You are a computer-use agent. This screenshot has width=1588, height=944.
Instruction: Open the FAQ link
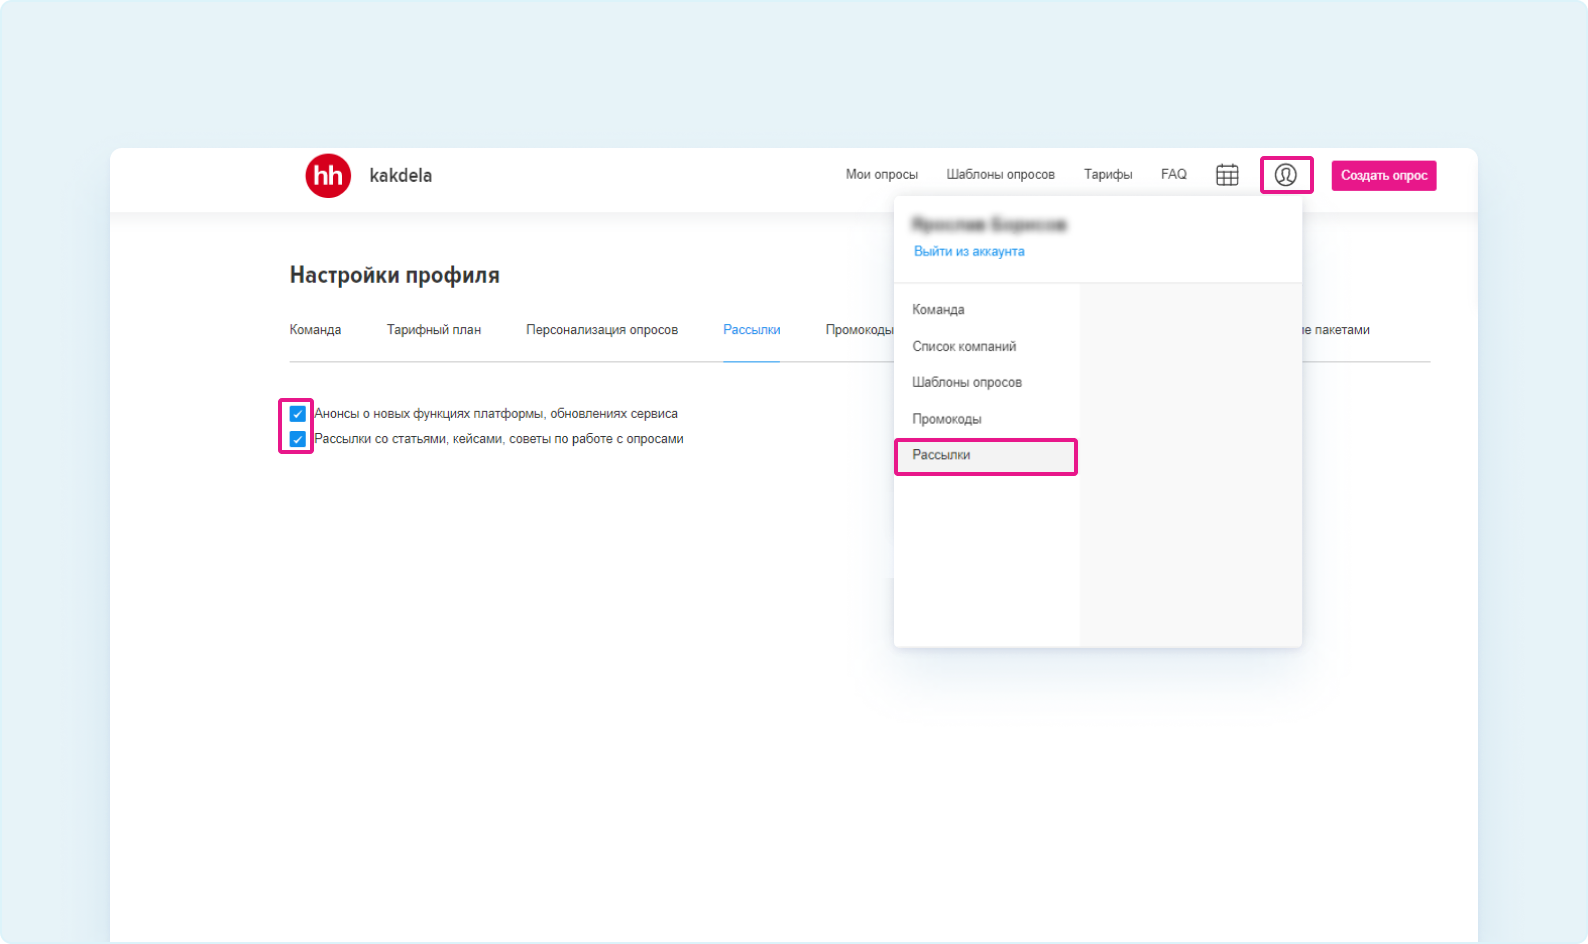click(1174, 174)
